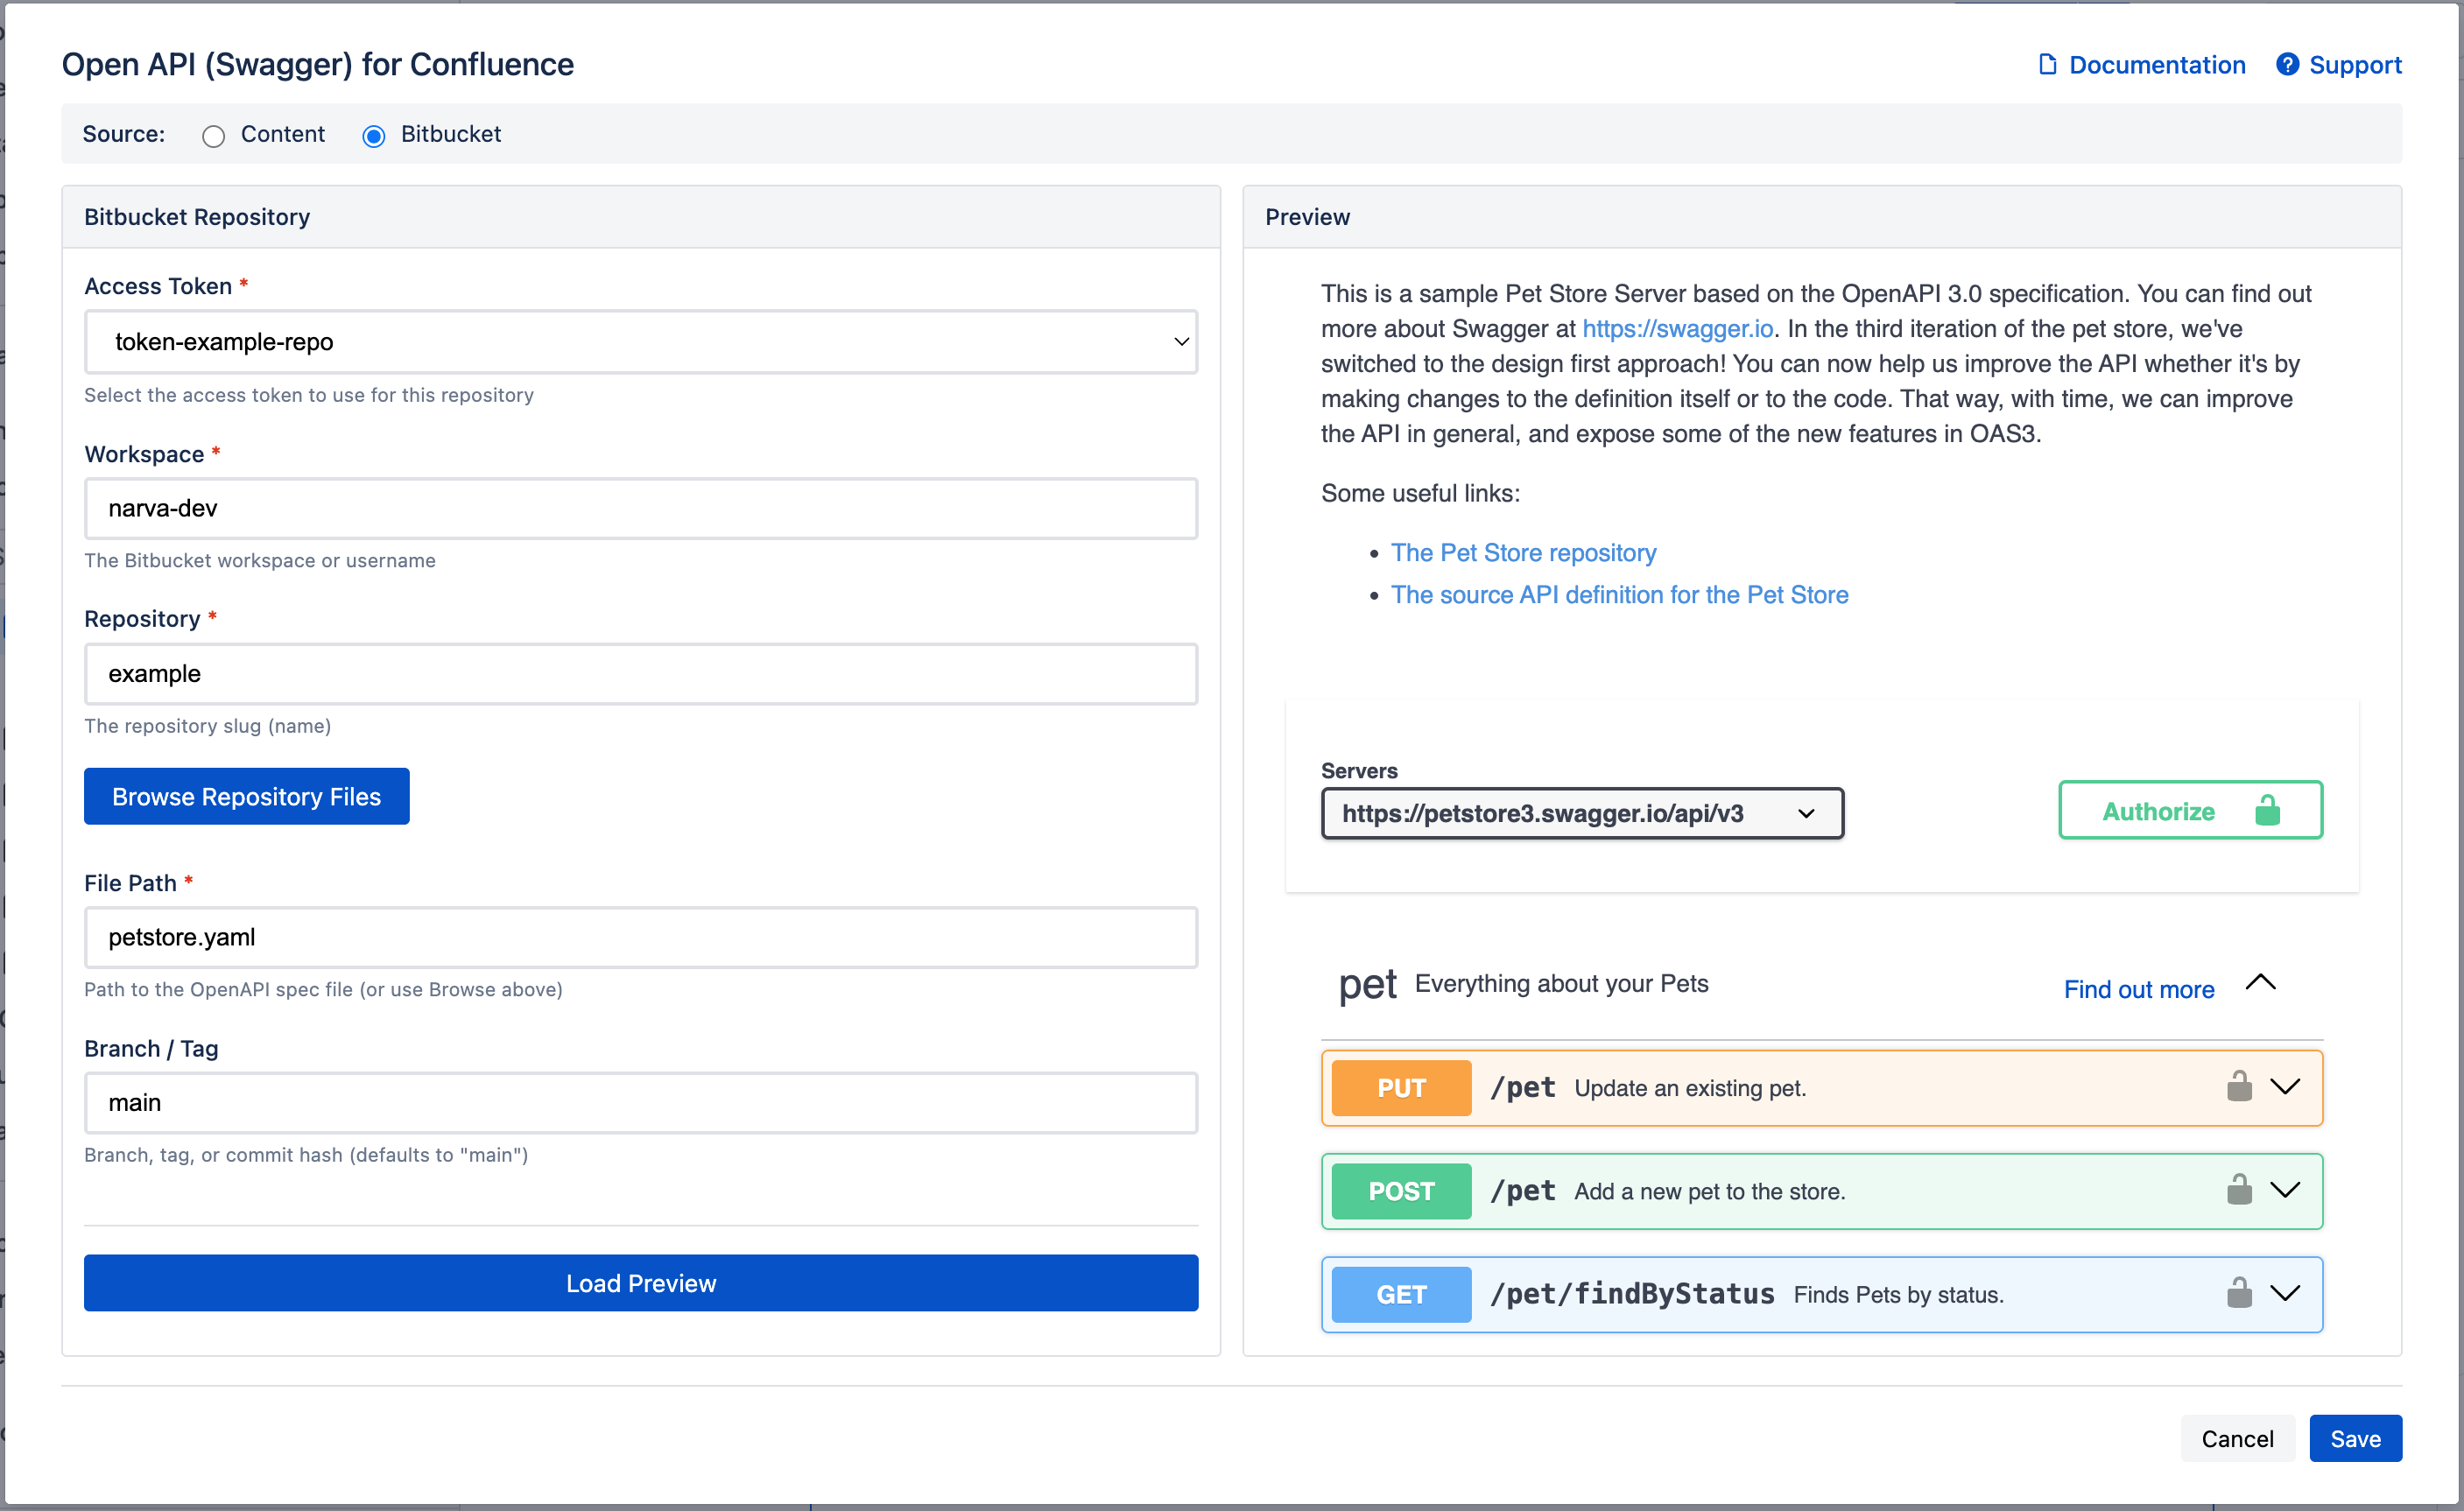Image resolution: width=2464 pixels, height=1511 pixels.
Task: Click the Browse Repository Files button
Action: (246, 796)
